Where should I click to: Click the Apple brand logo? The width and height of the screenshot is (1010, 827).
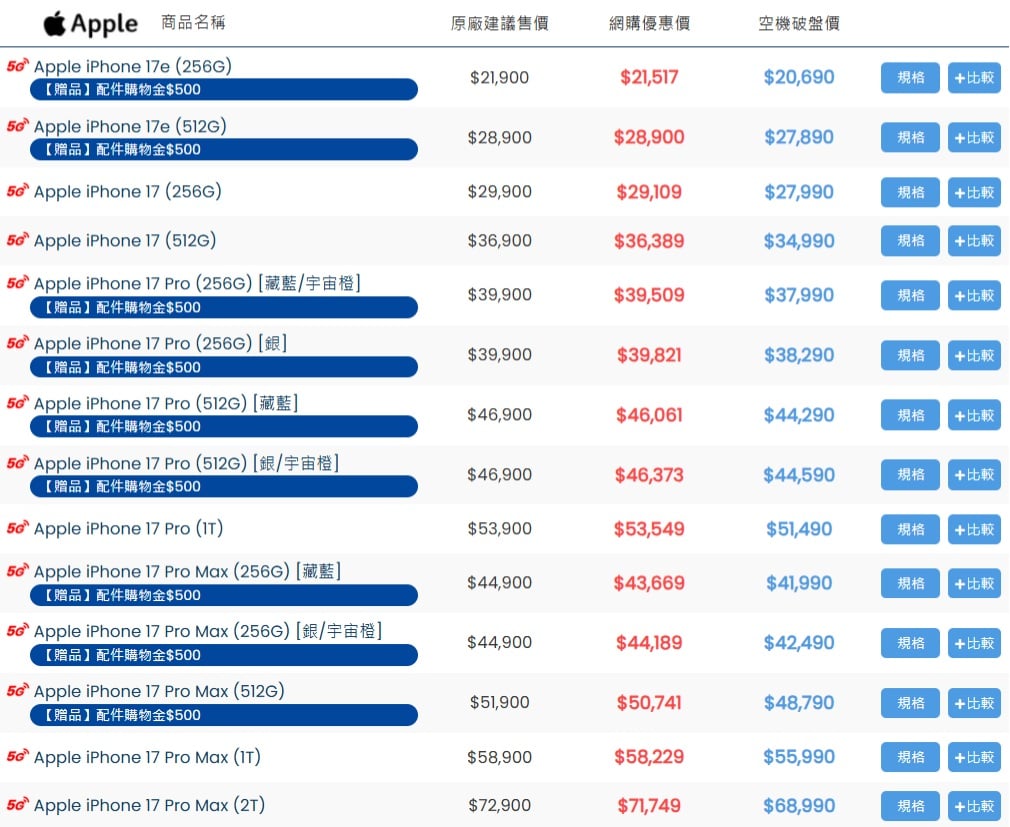(x=90, y=23)
